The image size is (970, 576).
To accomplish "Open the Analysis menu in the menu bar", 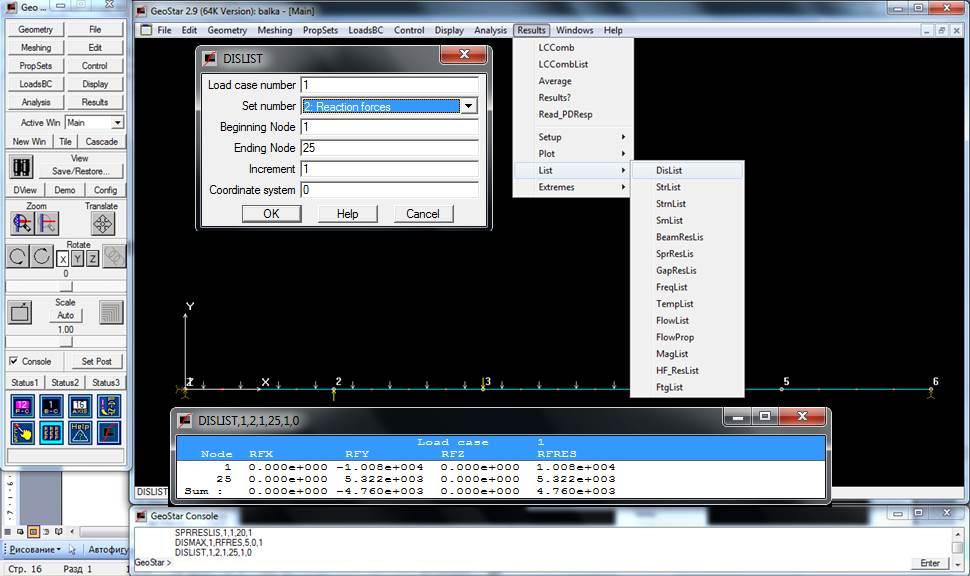I will pos(491,30).
